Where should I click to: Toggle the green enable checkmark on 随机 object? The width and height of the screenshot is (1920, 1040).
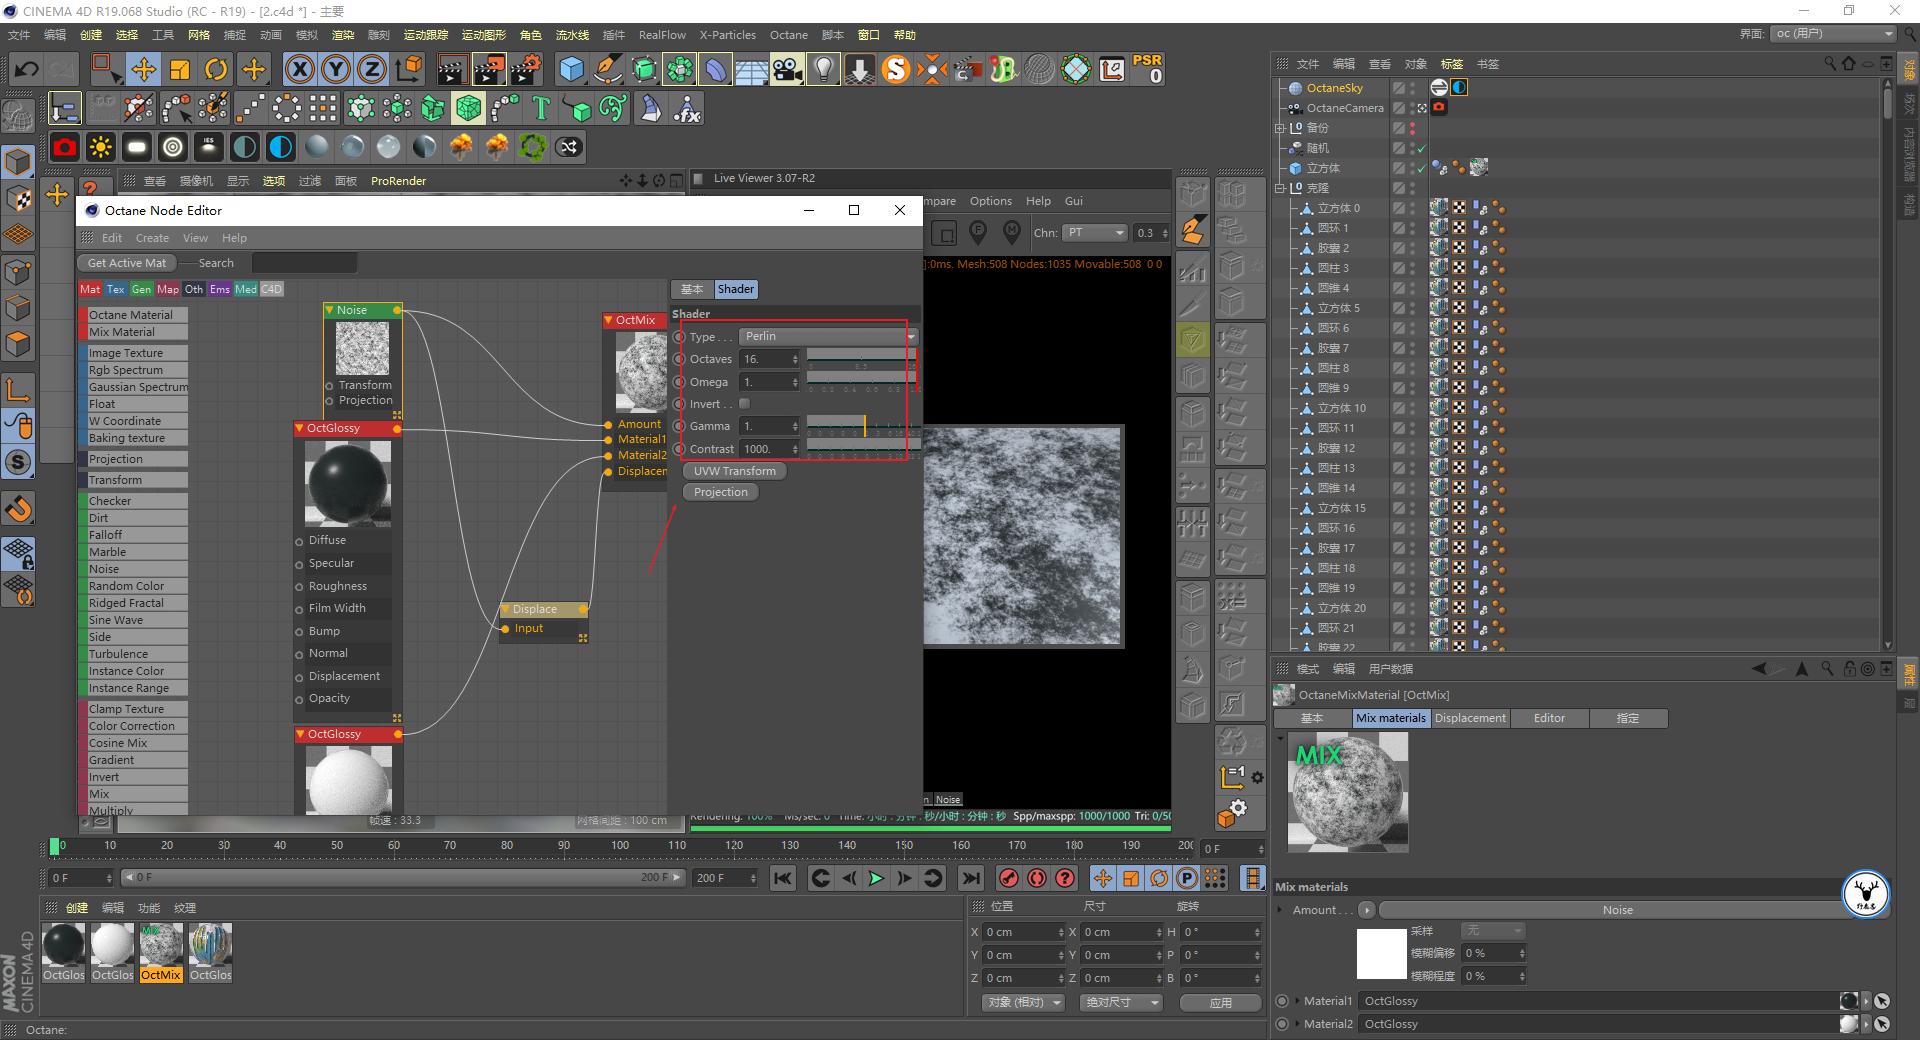1419,147
